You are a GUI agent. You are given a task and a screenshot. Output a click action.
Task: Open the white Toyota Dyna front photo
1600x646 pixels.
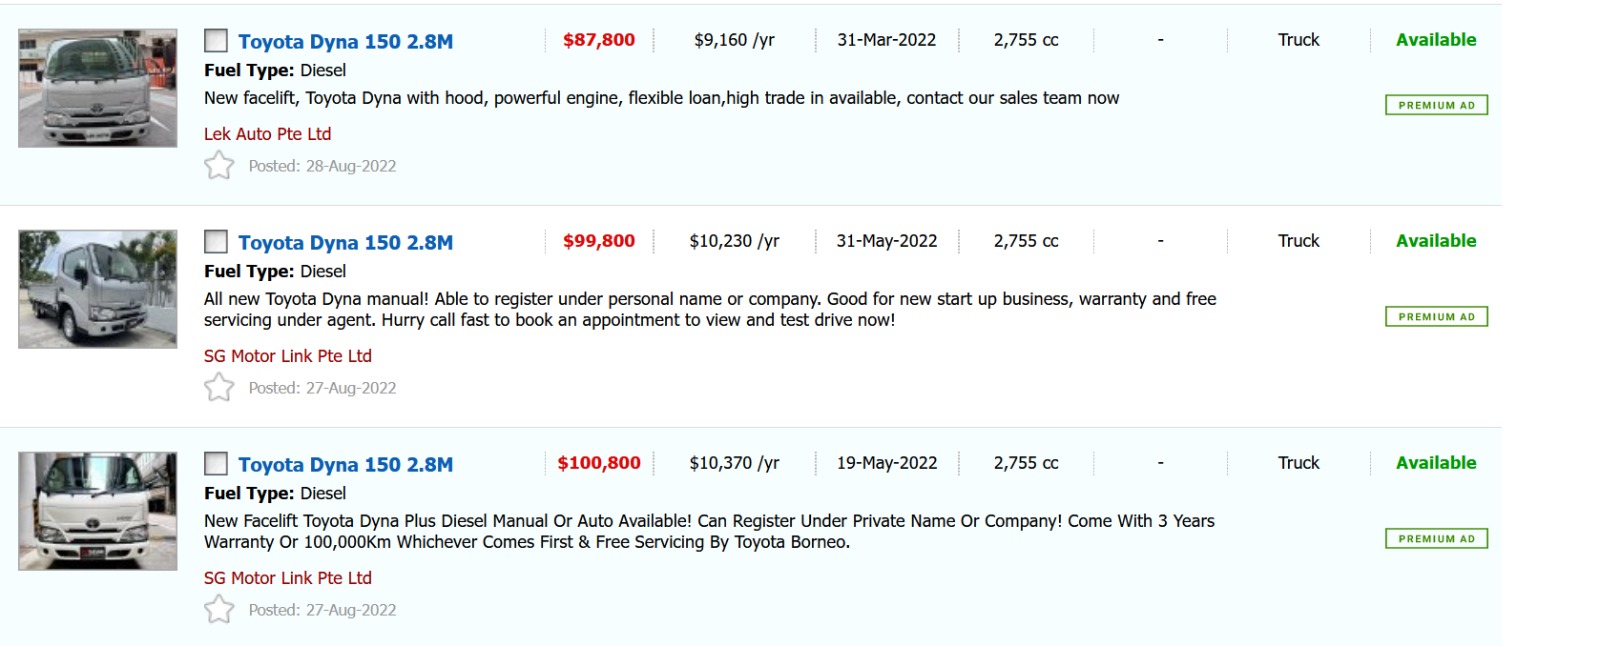pos(98,511)
